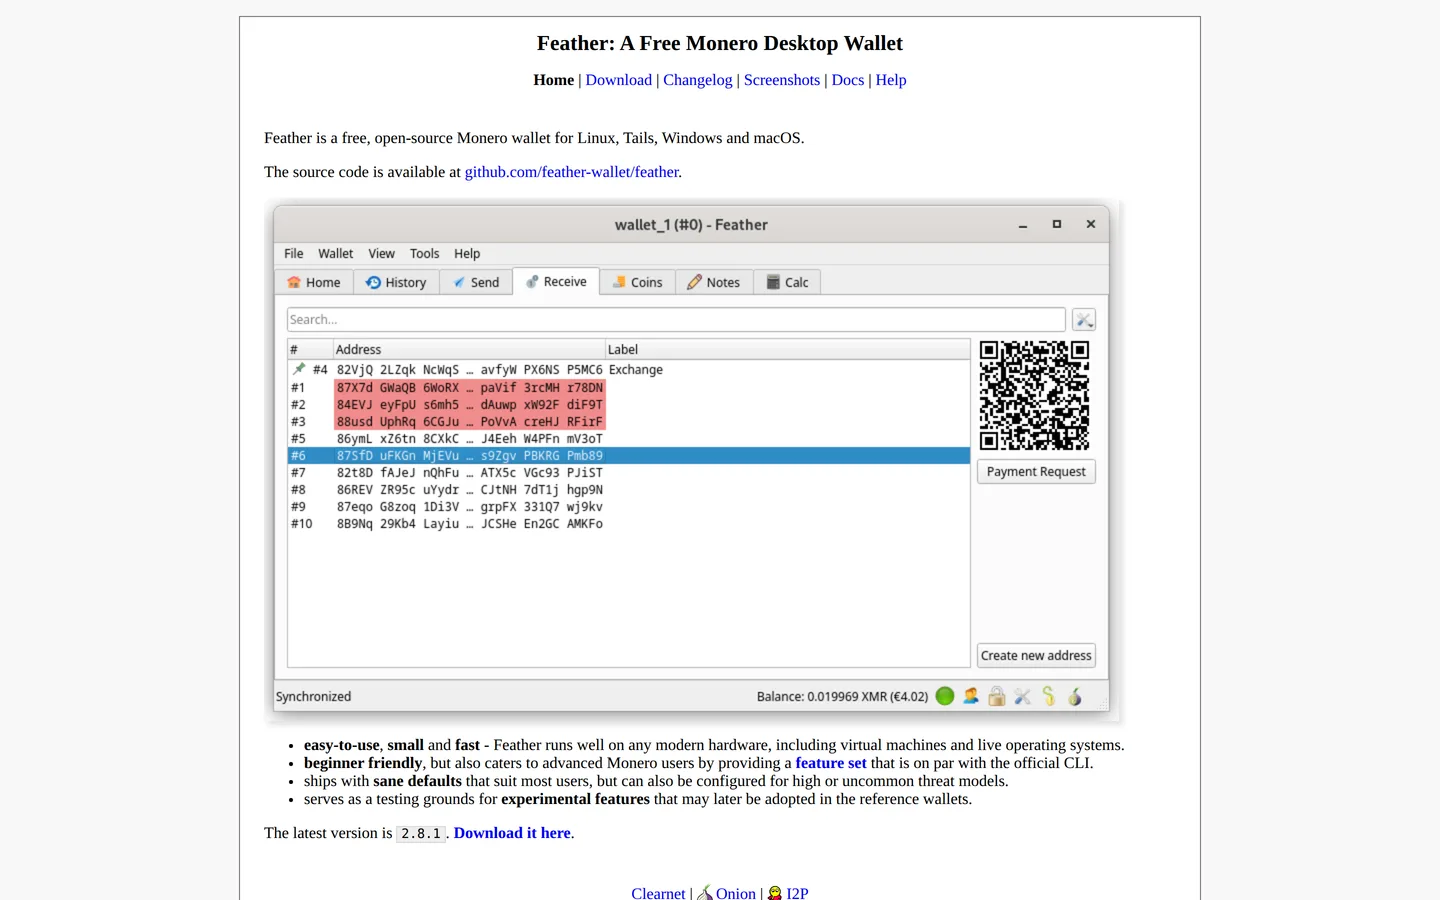
Task: Select address row #3 starting 88usd
Action: (x=629, y=422)
